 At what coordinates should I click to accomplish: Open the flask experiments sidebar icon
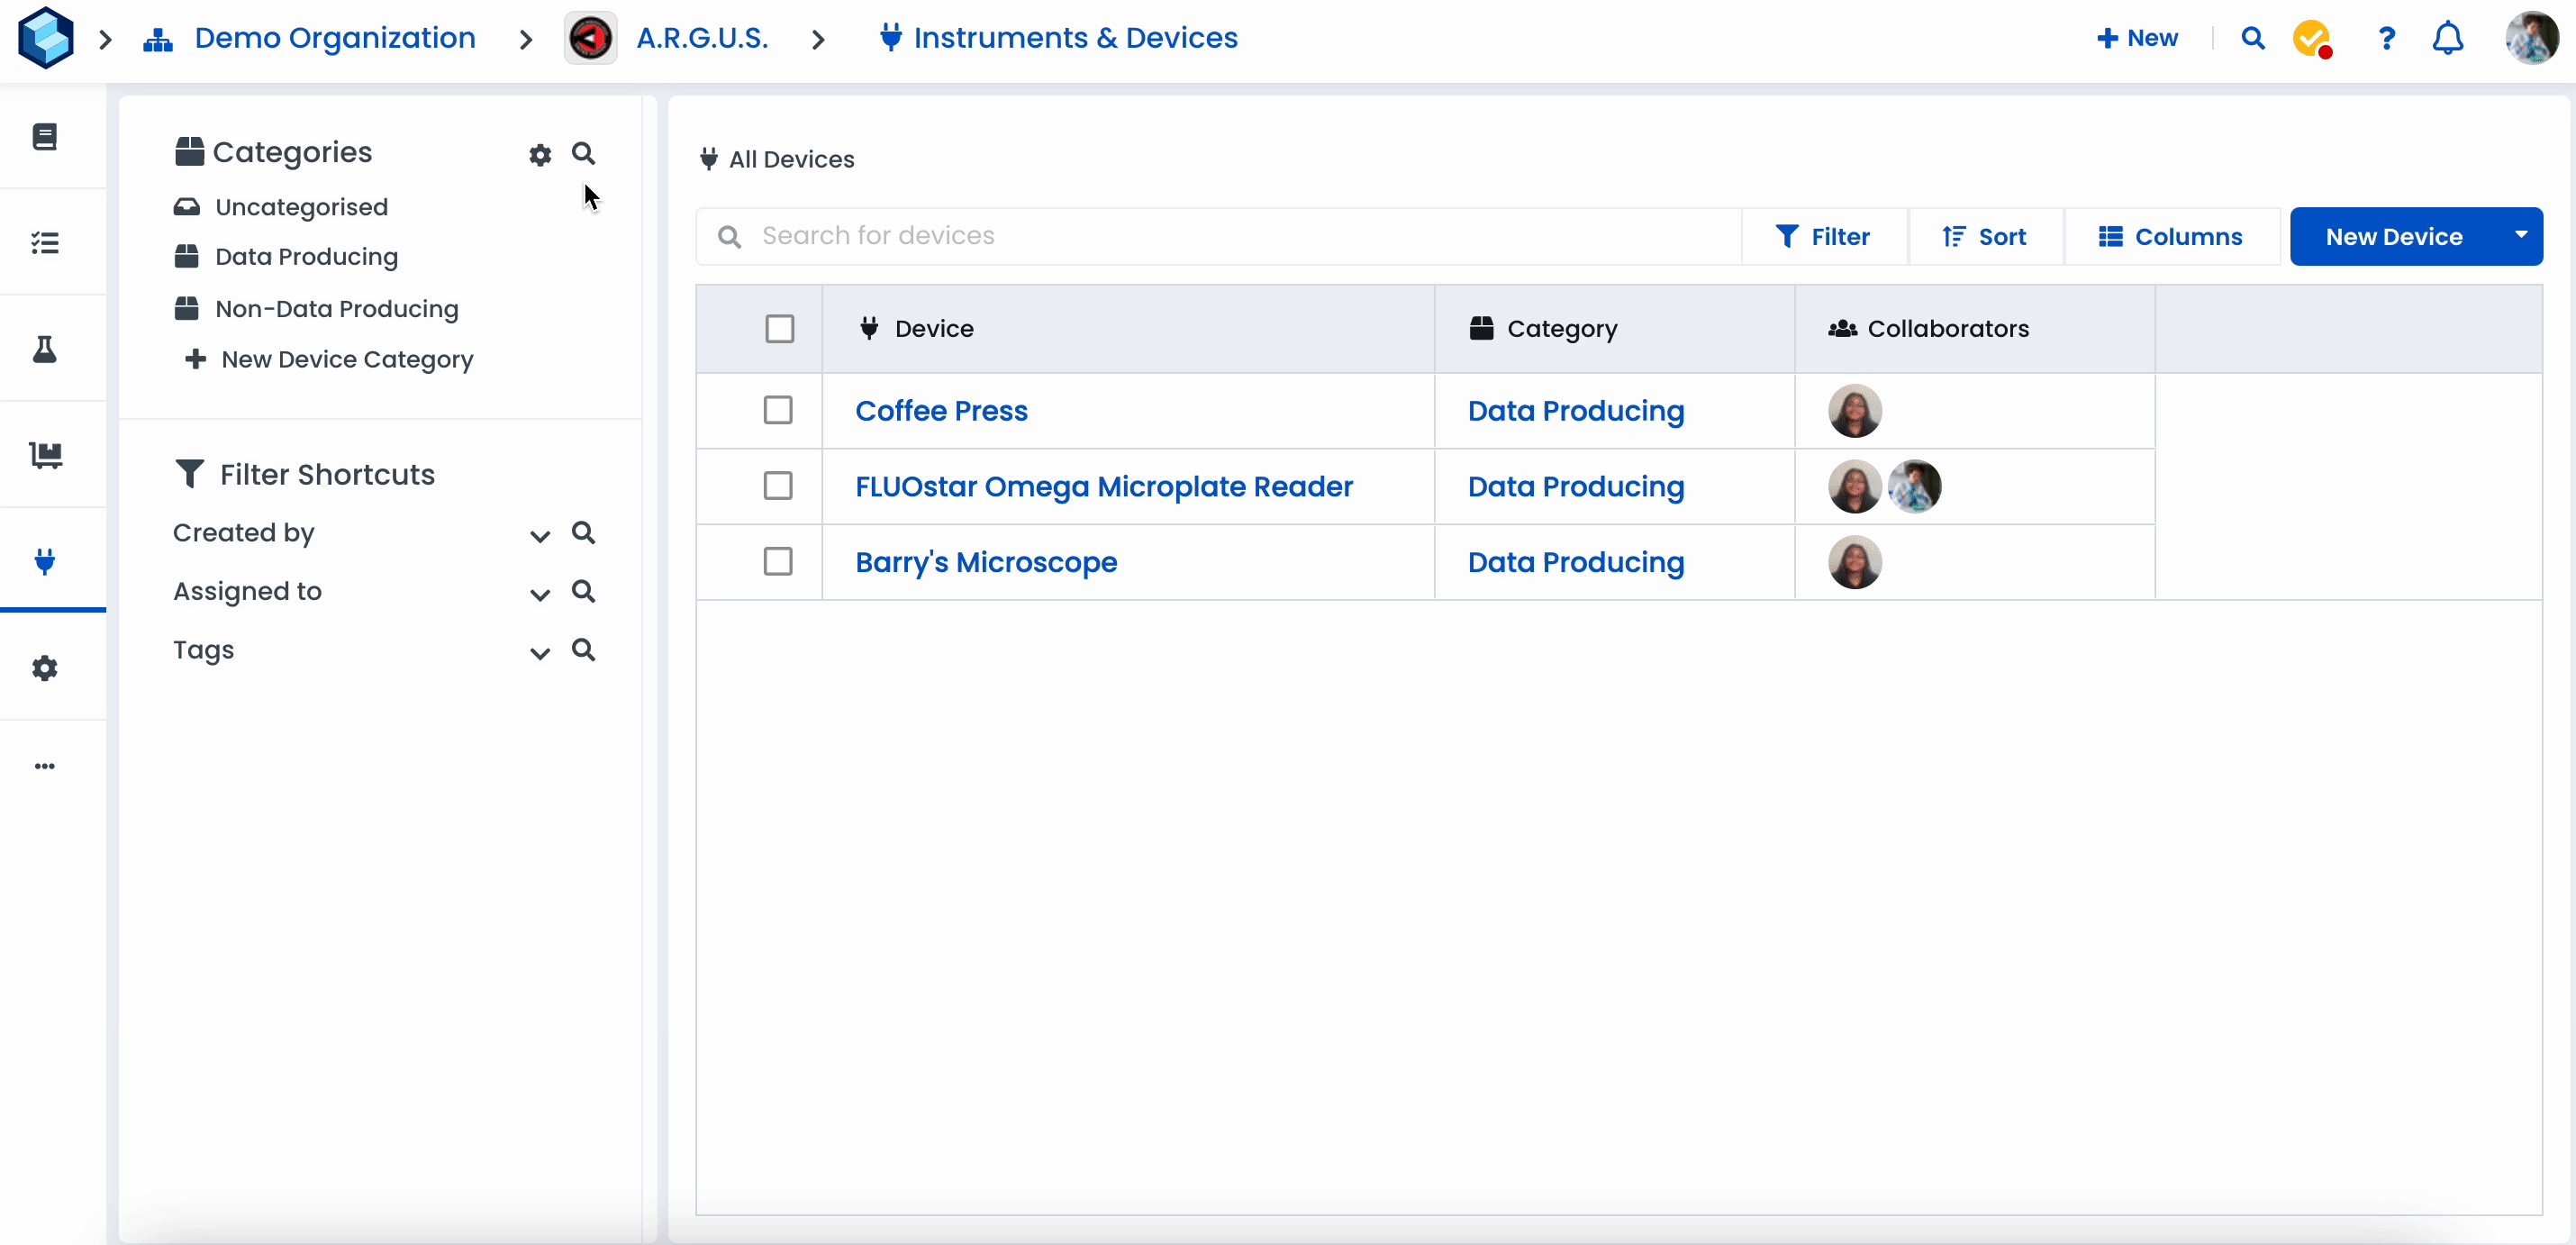(45, 349)
